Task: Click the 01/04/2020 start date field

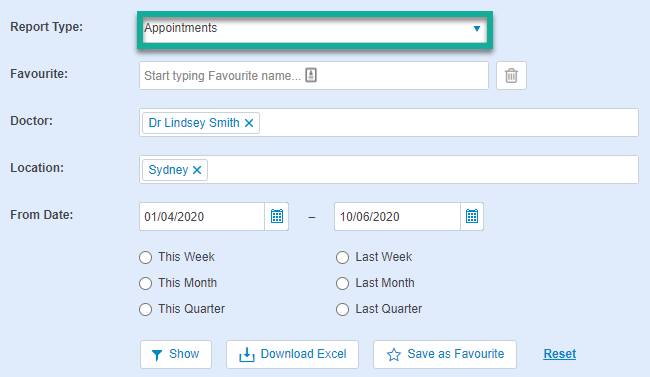Action: click(x=202, y=216)
